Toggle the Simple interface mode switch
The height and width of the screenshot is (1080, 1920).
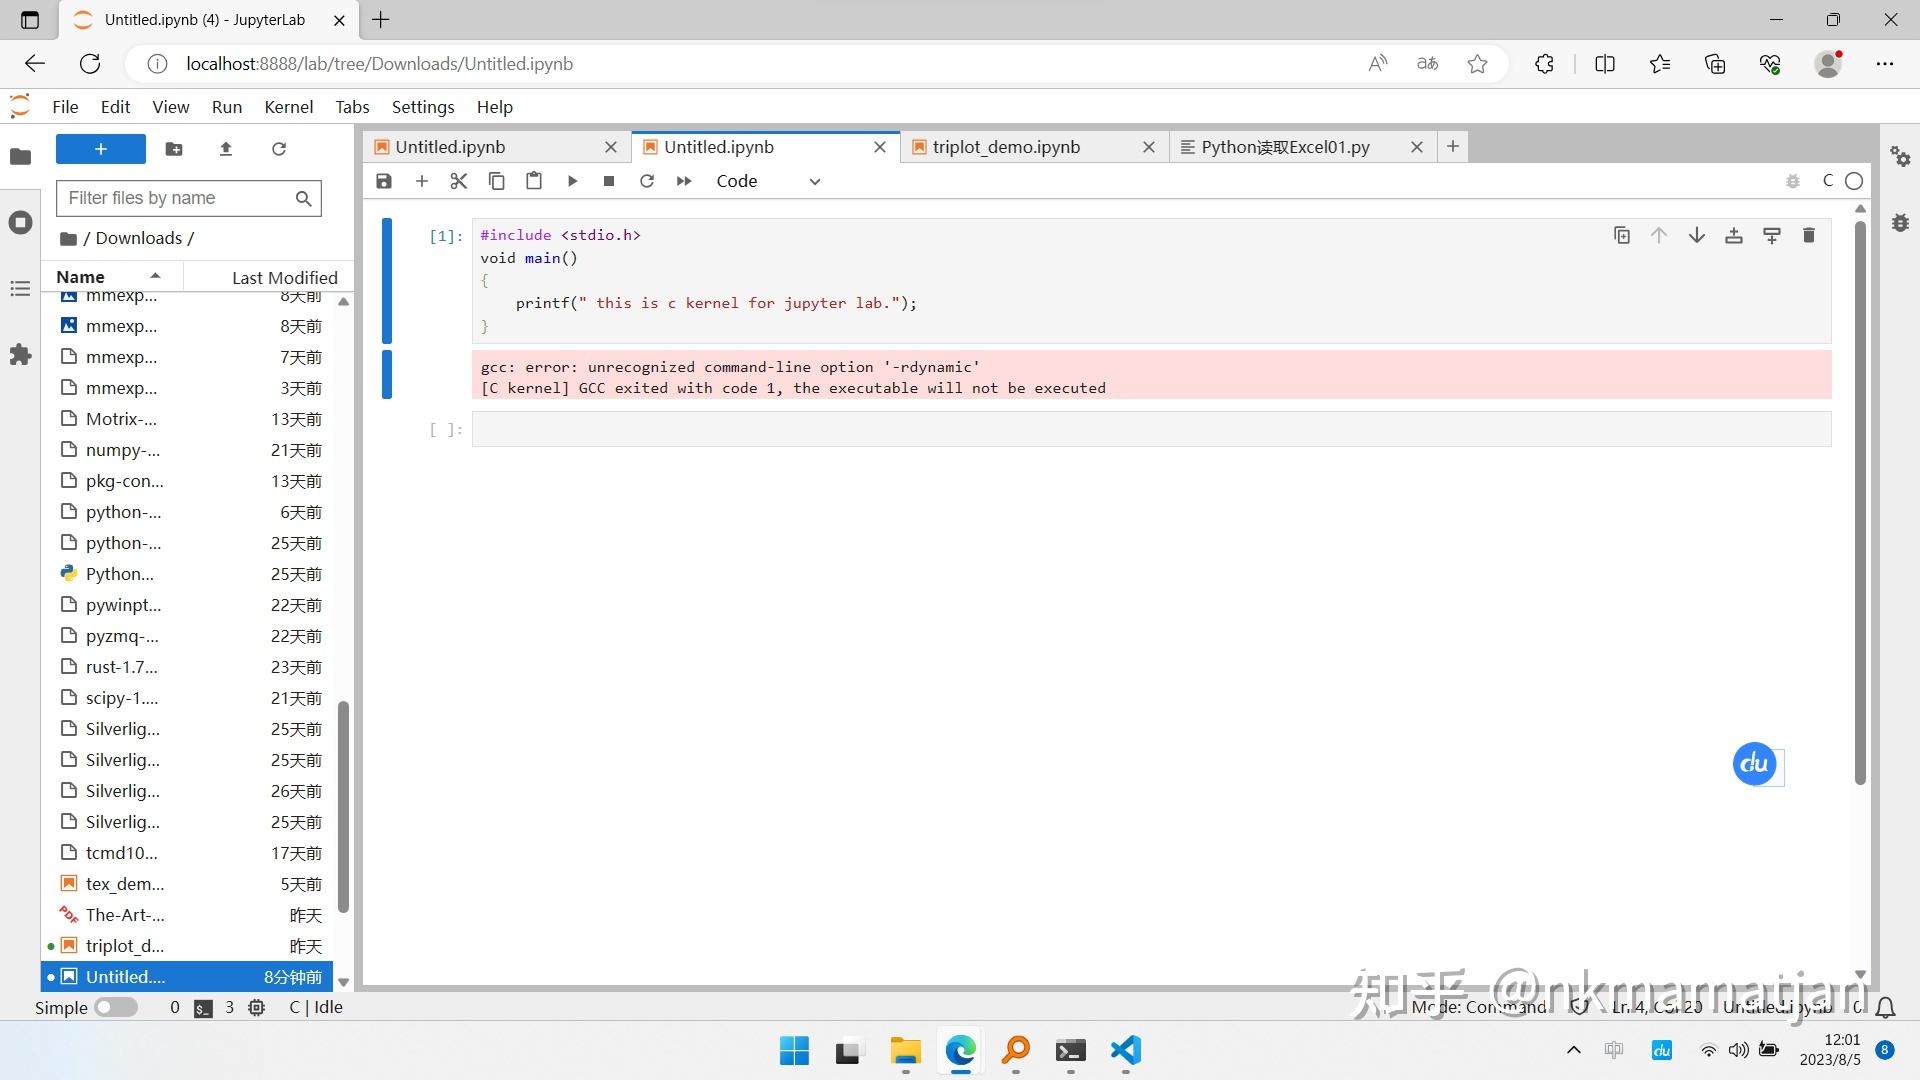click(115, 1007)
